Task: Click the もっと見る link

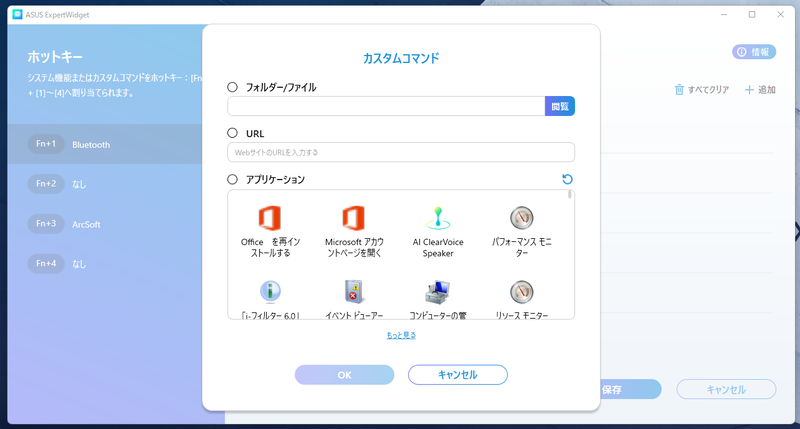Action: [x=401, y=335]
